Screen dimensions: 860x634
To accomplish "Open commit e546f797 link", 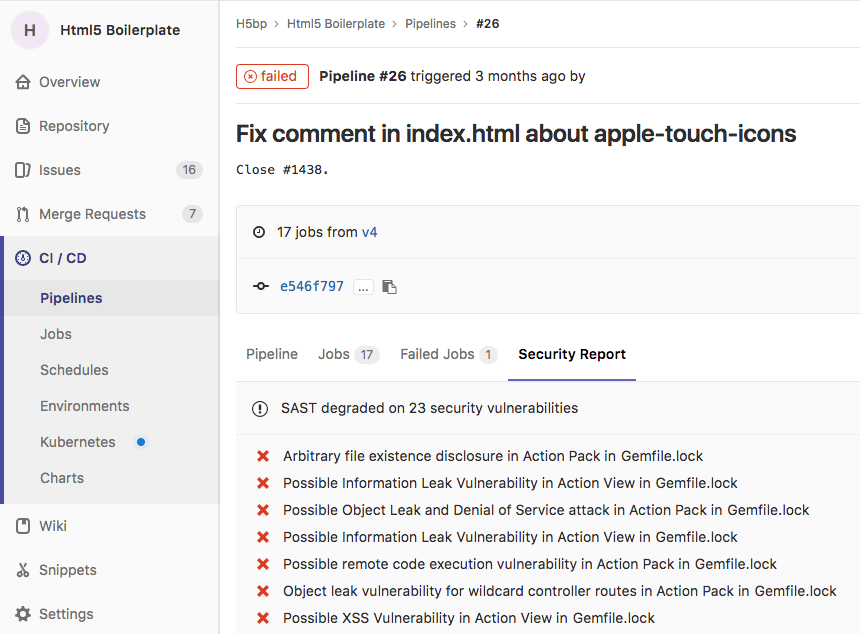I will pyautogui.click(x=311, y=286).
